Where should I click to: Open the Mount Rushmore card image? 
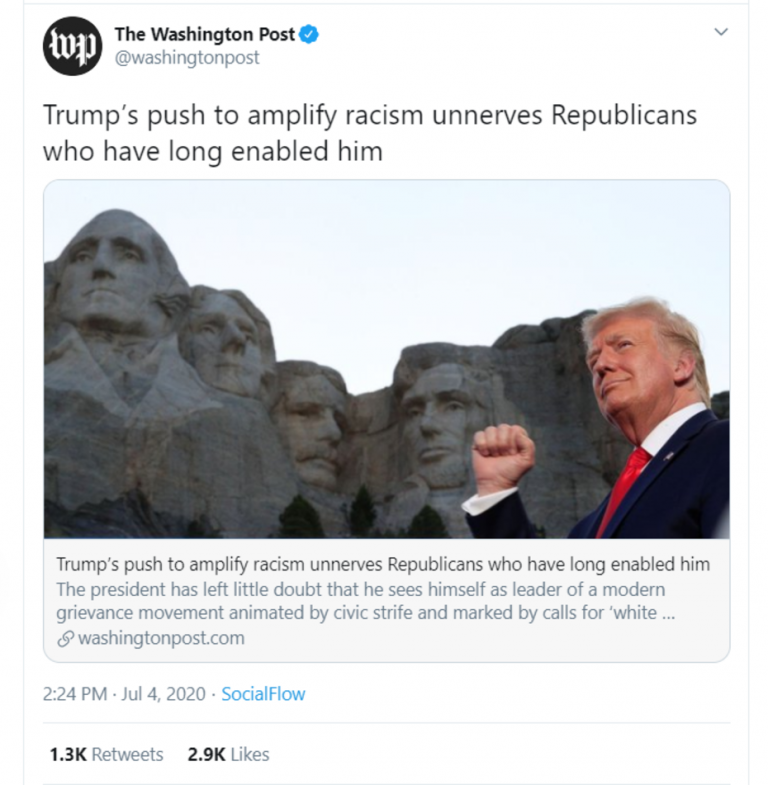tap(387, 359)
